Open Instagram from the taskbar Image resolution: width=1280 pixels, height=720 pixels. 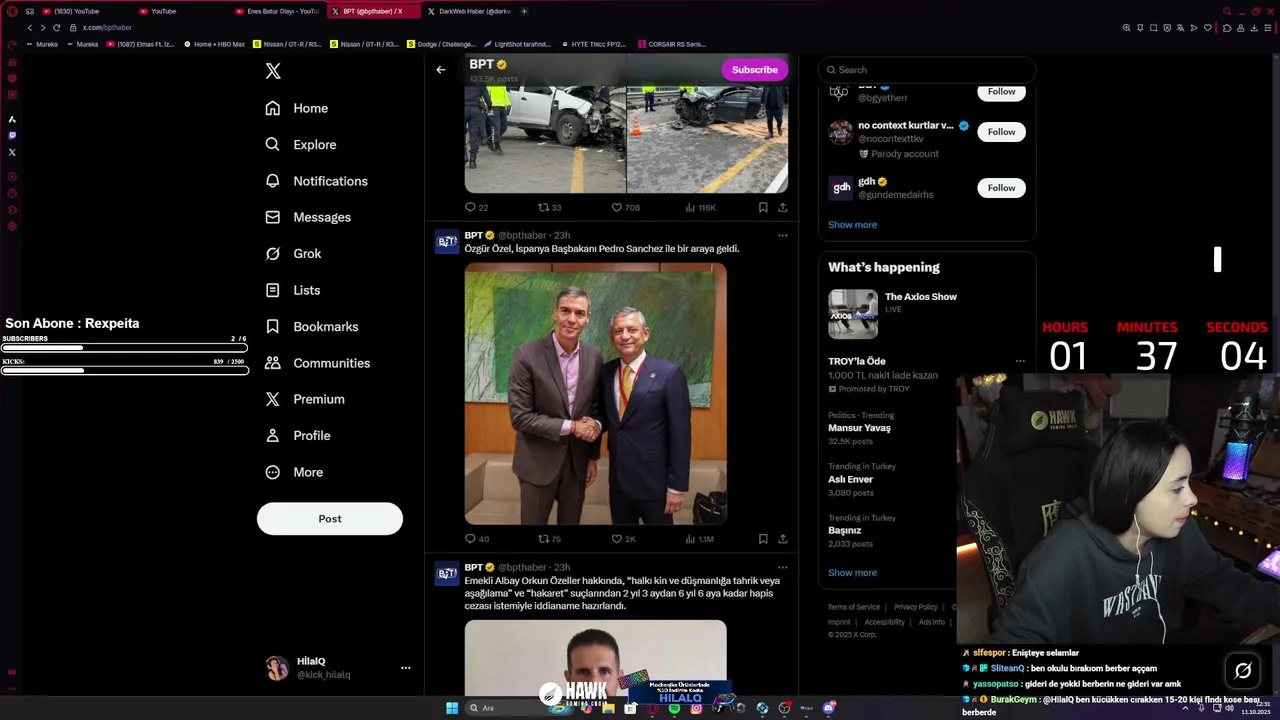(696, 708)
